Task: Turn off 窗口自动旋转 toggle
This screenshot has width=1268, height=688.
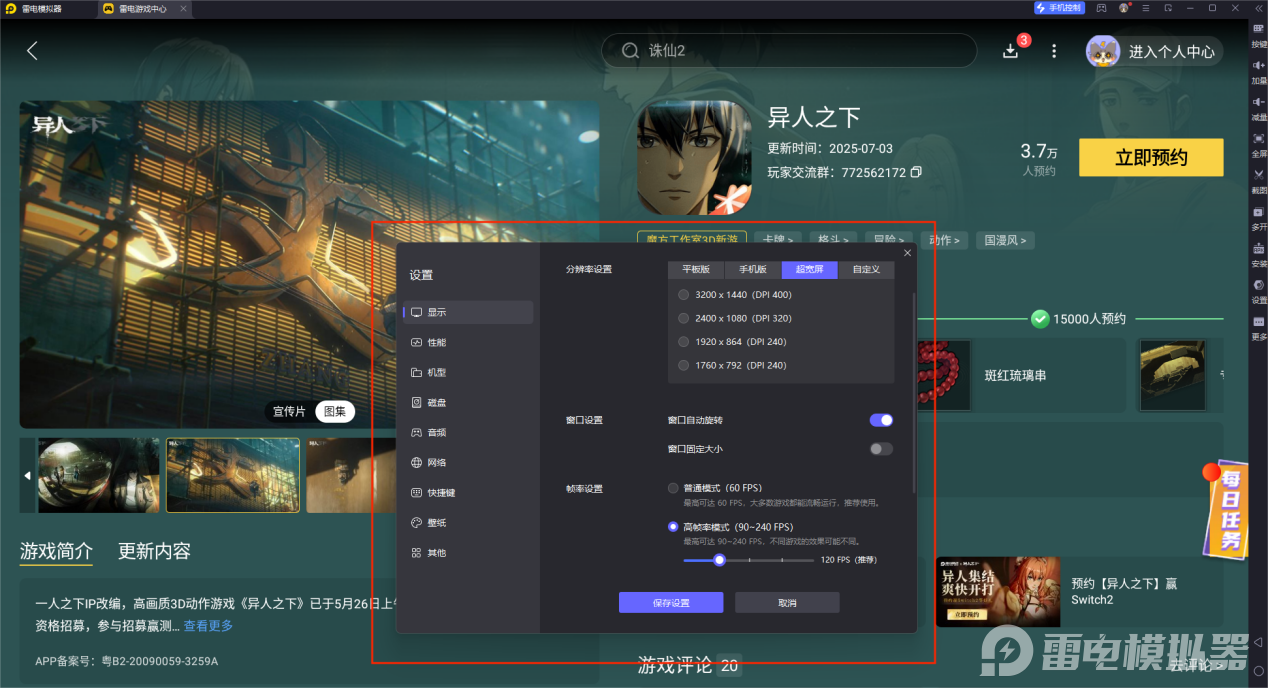Action: 881,420
